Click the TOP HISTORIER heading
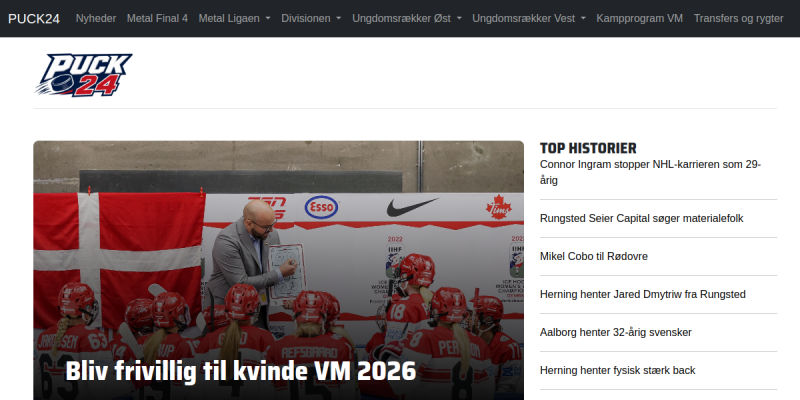The width and height of the screenshot is (800, 400). pyautogui.click(x=588, y=148)
